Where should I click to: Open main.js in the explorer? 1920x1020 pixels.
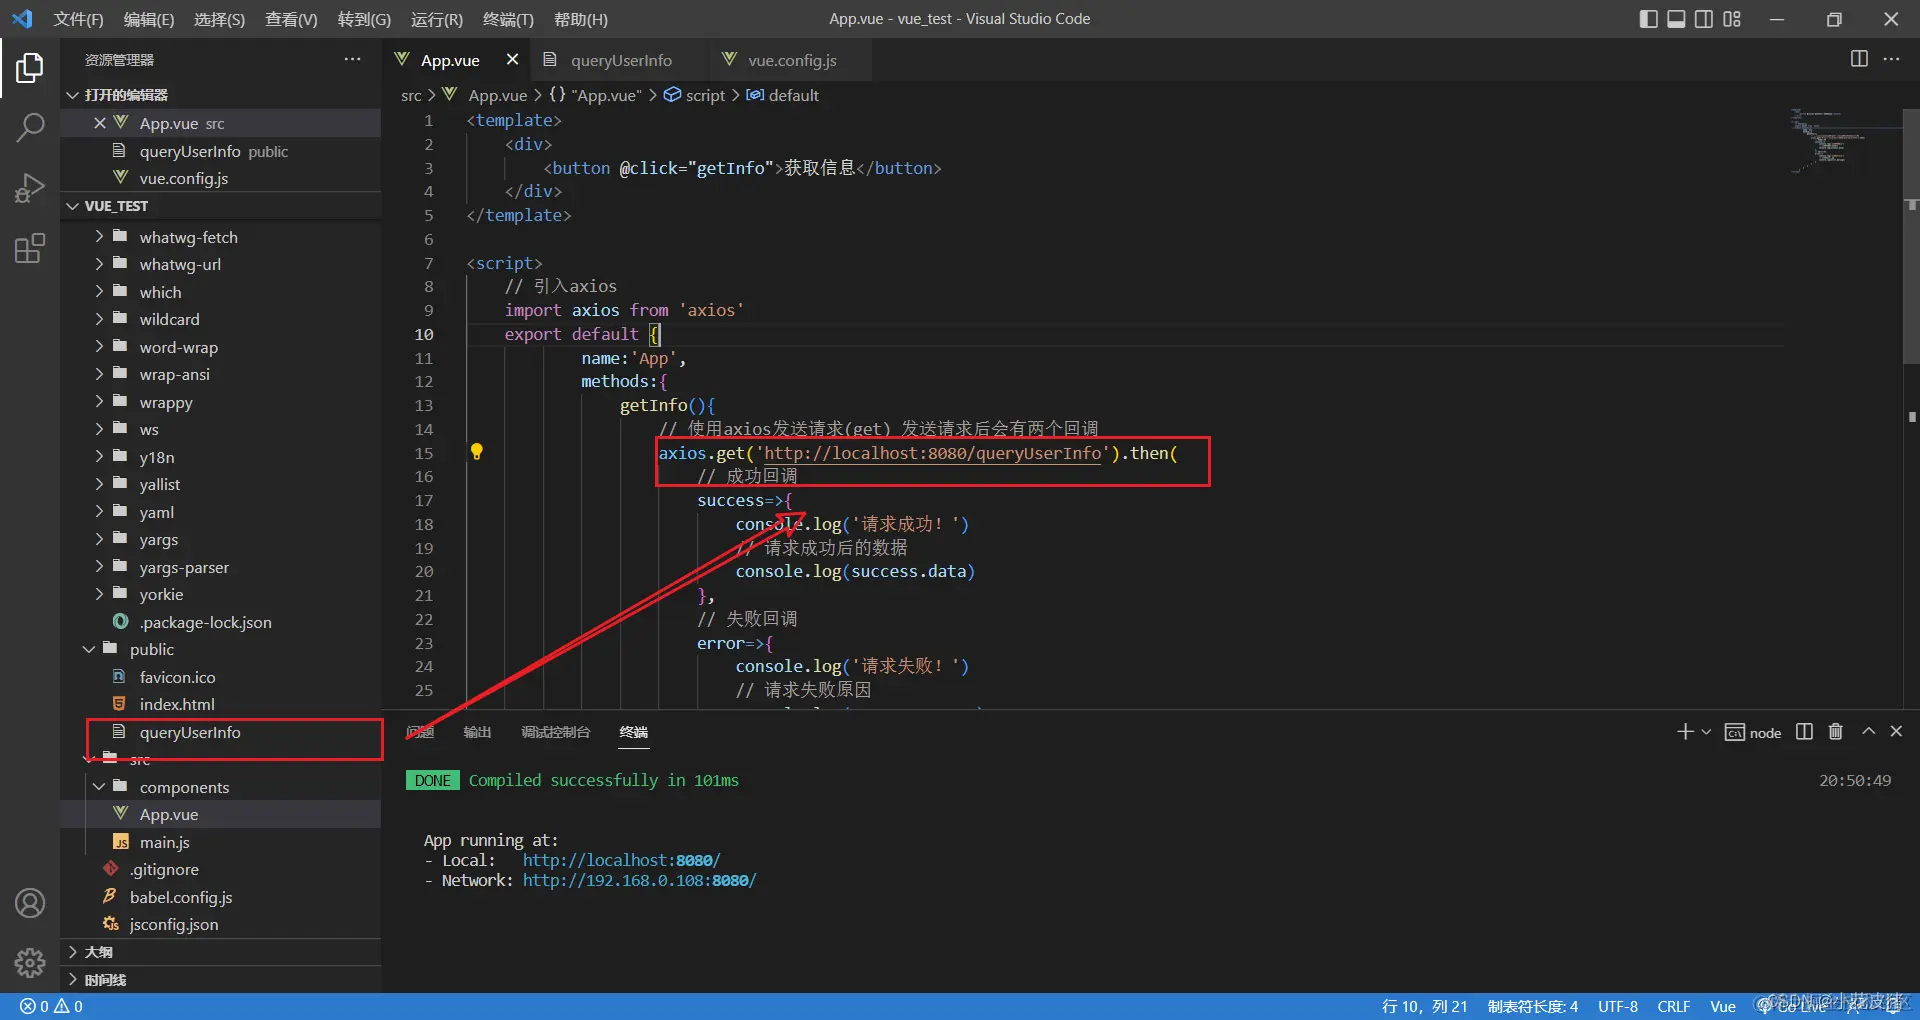click(164, 842)
